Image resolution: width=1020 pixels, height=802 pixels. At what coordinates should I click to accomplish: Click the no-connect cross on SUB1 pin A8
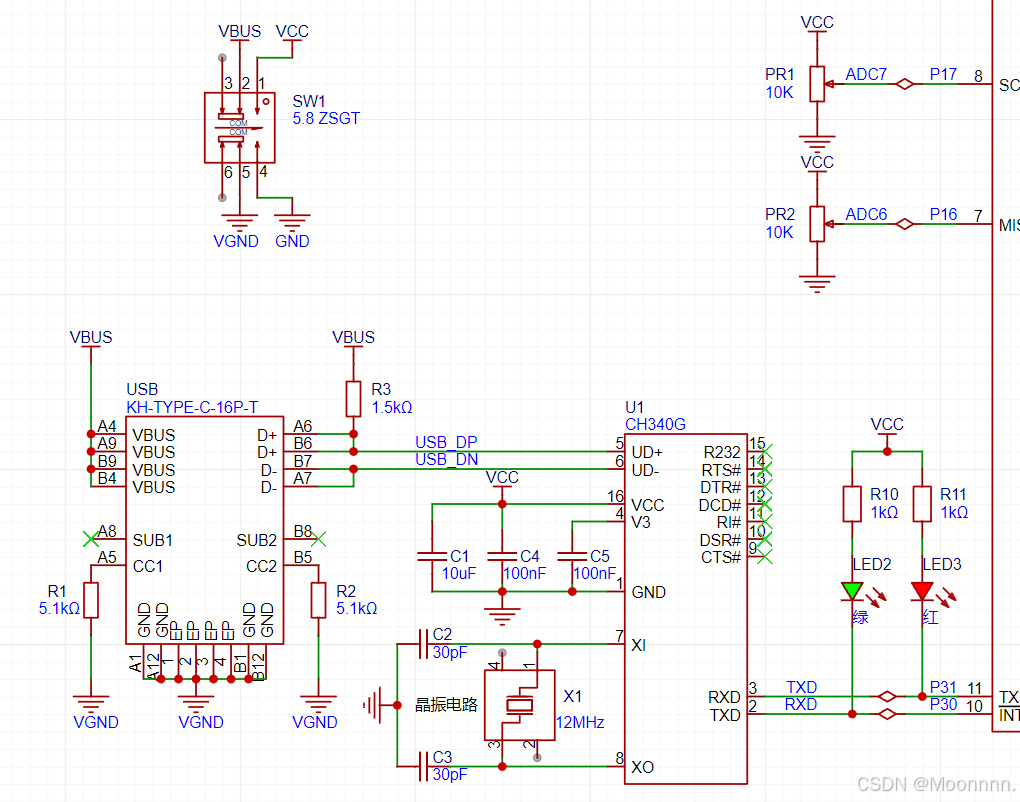91,539
